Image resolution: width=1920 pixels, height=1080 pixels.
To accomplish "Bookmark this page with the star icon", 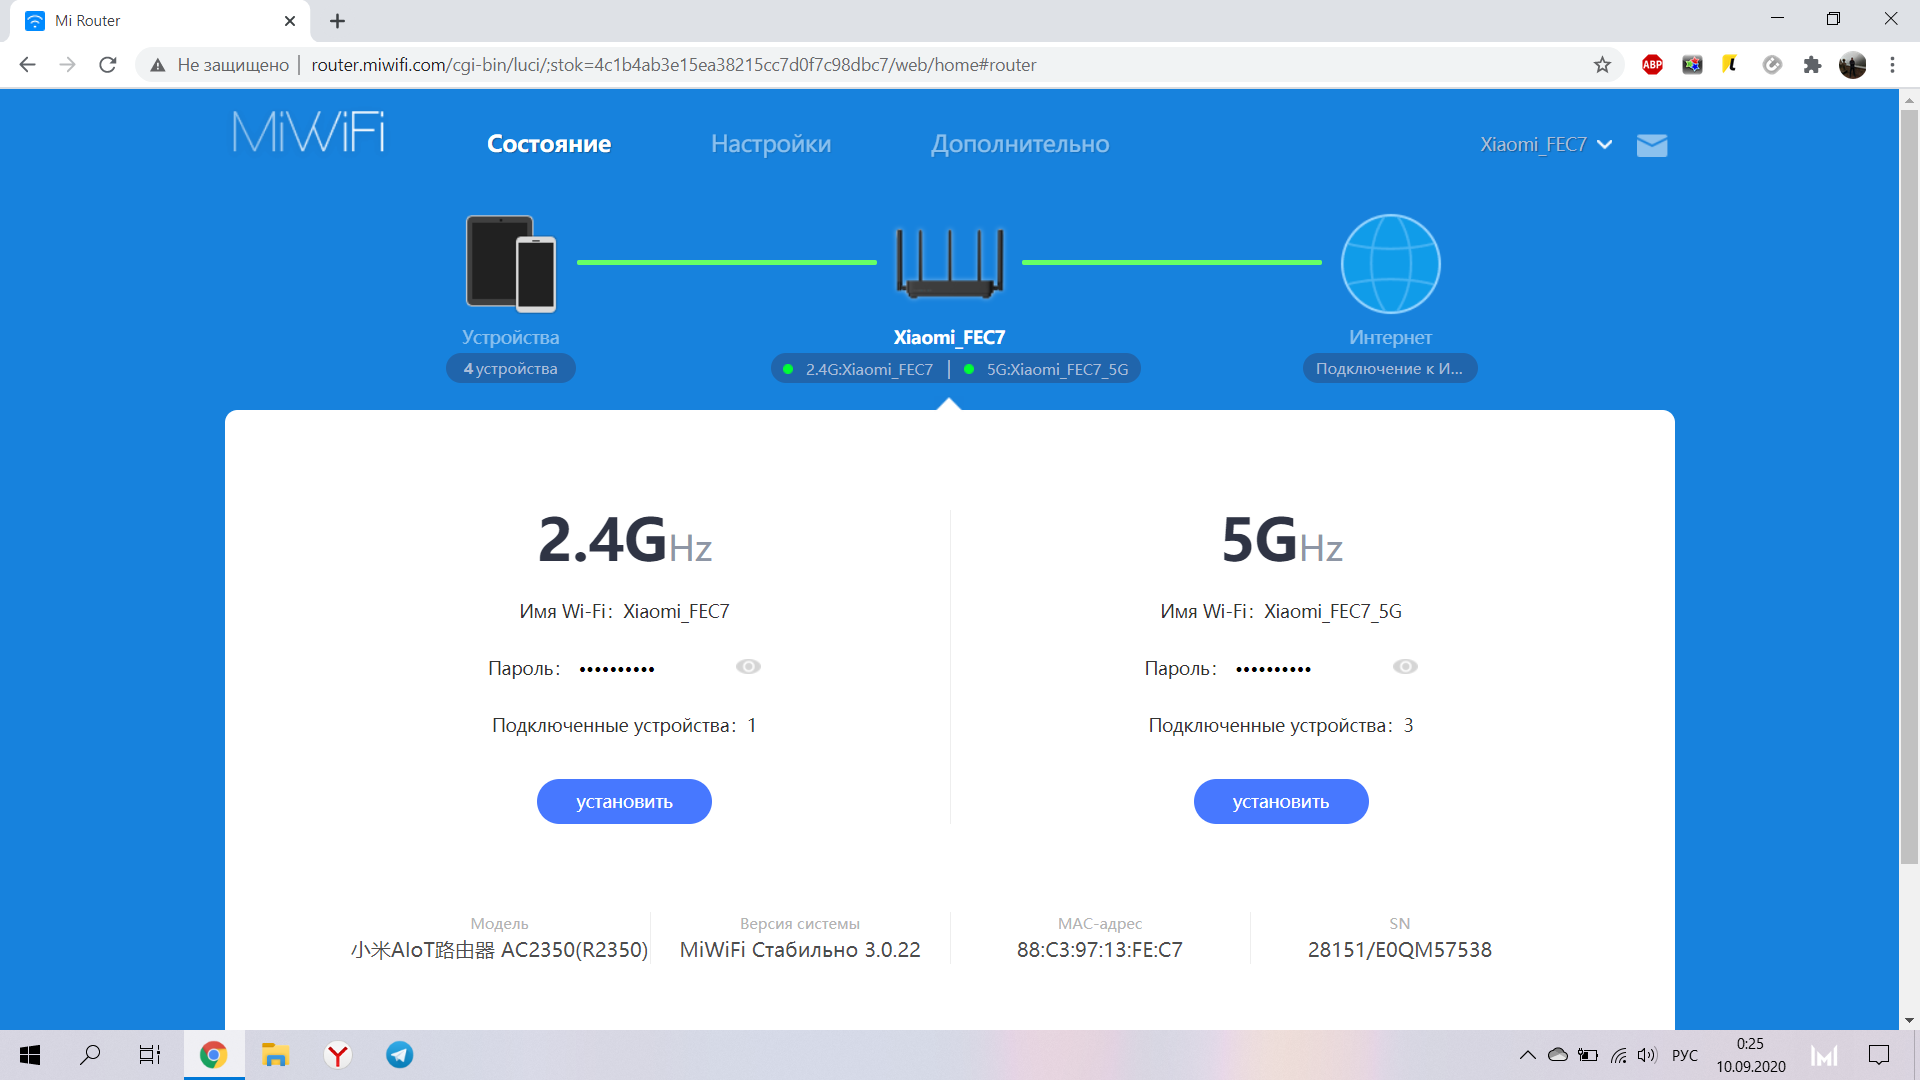I will pos(1602,65).
